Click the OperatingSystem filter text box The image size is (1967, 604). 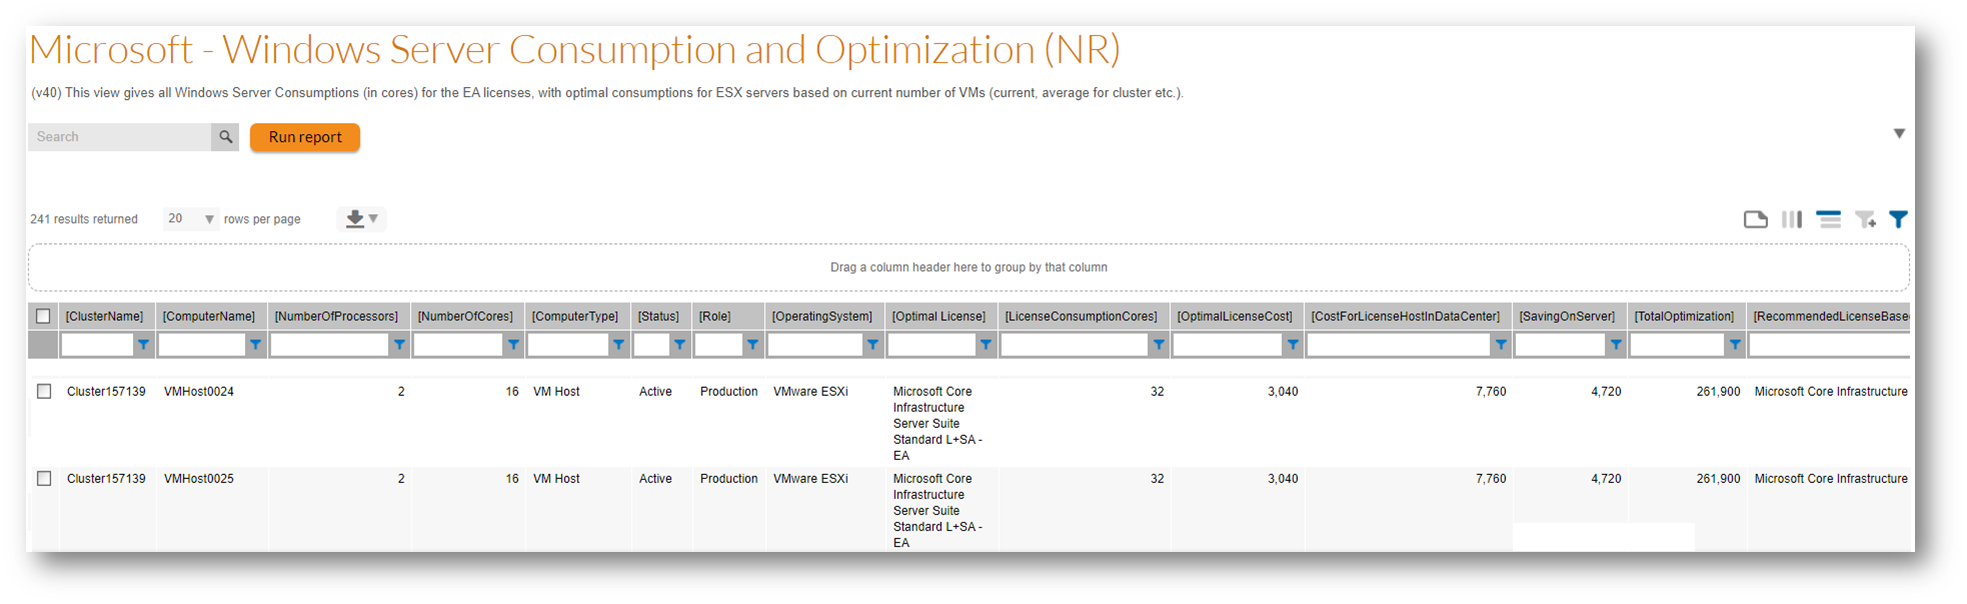816,345
